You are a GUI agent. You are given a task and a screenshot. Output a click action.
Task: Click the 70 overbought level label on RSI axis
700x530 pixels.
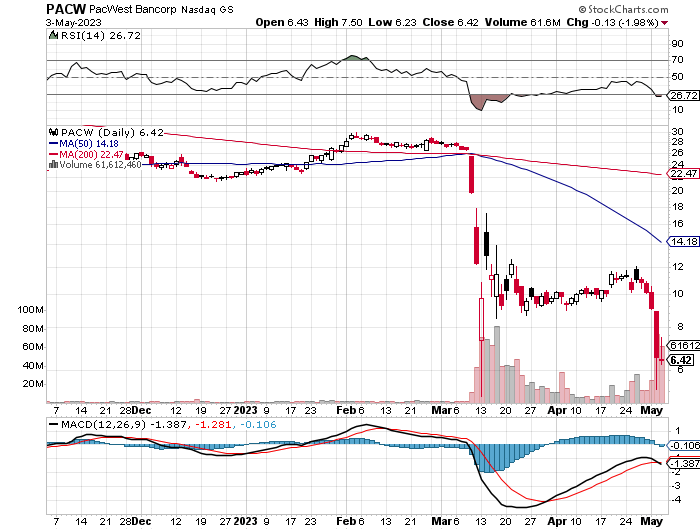pos(677,60)
